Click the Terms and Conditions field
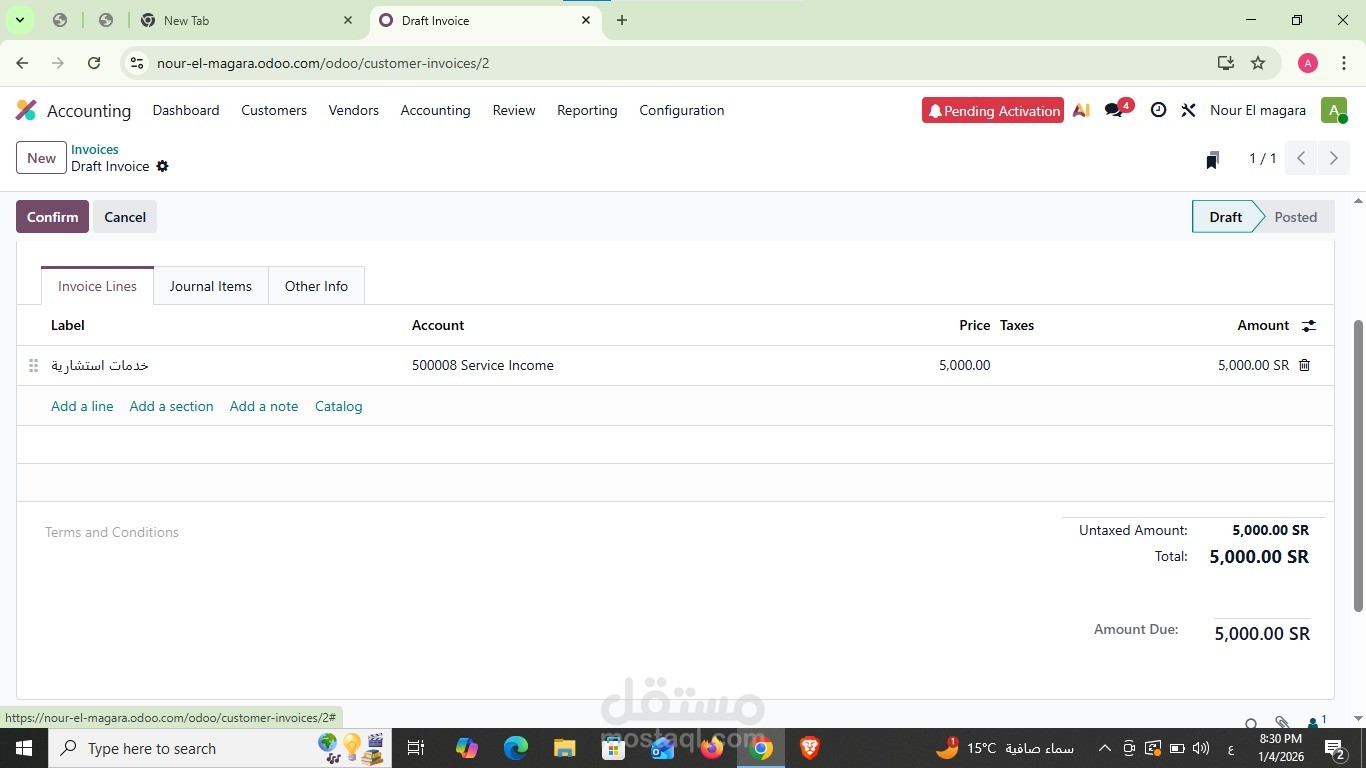Image resolution: width=1366 pixels, height=768 pixels. pos(111,532)
